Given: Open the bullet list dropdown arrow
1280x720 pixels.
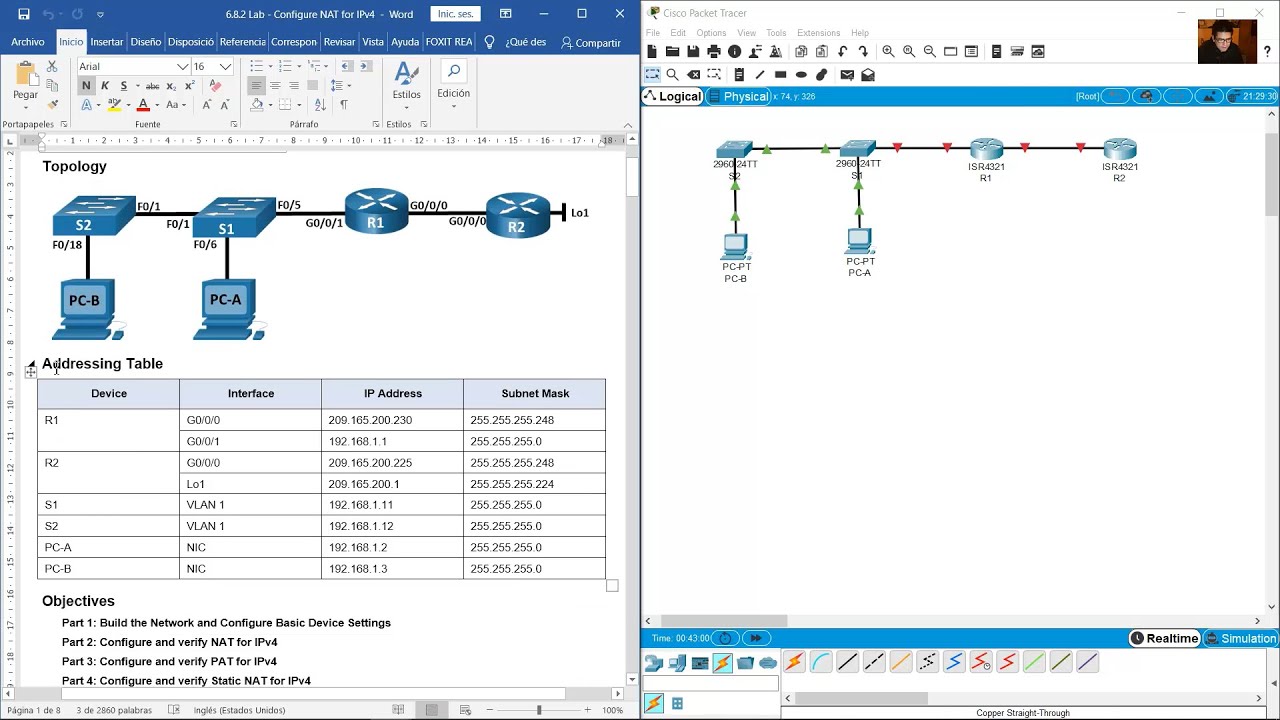Looking at the screenshot, I should (x=270, y=66).
